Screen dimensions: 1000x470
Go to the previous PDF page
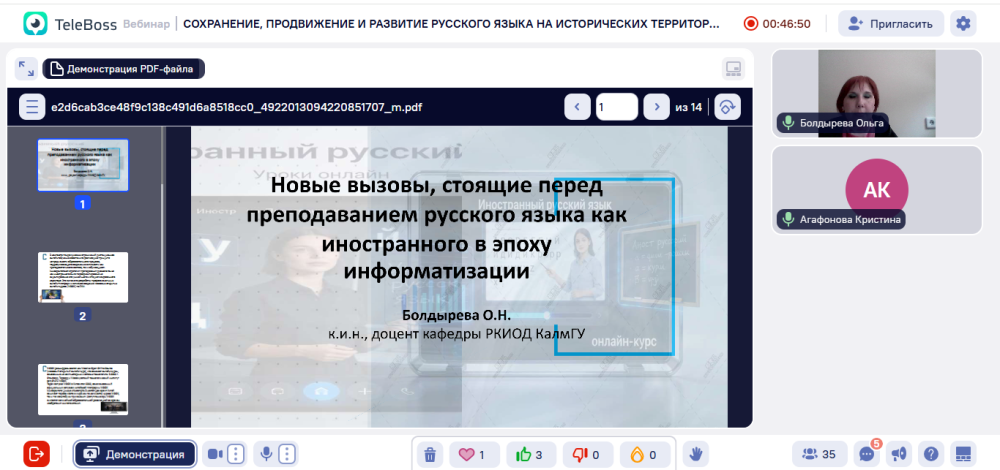tap(577, 106)
